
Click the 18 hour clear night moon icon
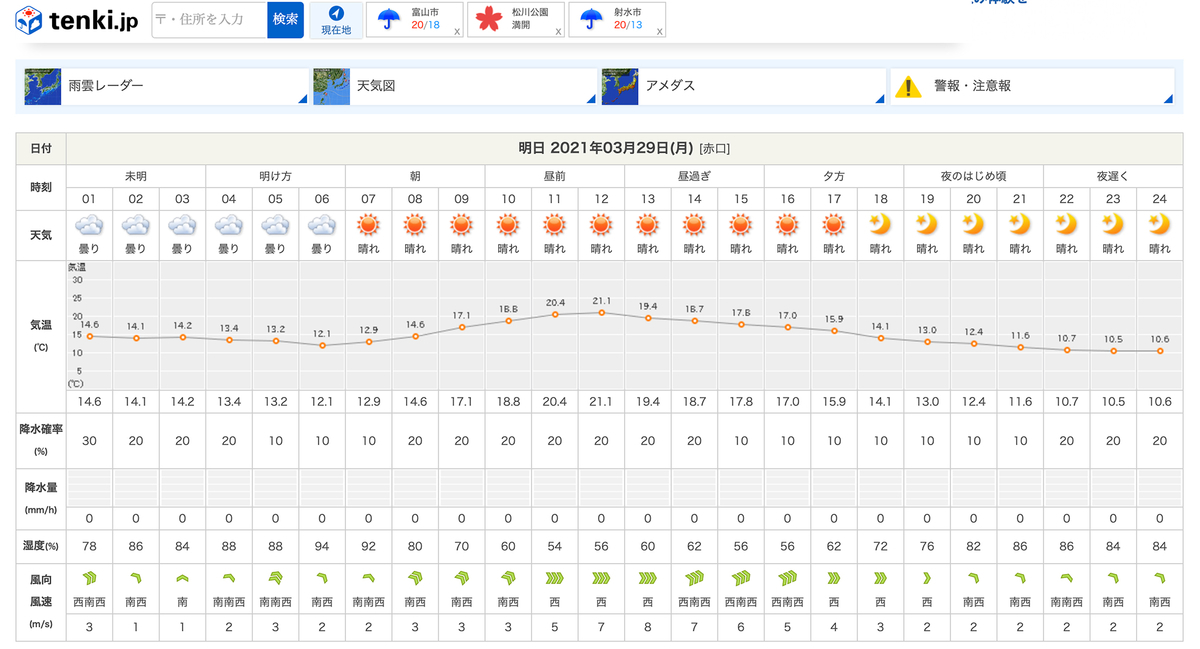click(880, 224)
